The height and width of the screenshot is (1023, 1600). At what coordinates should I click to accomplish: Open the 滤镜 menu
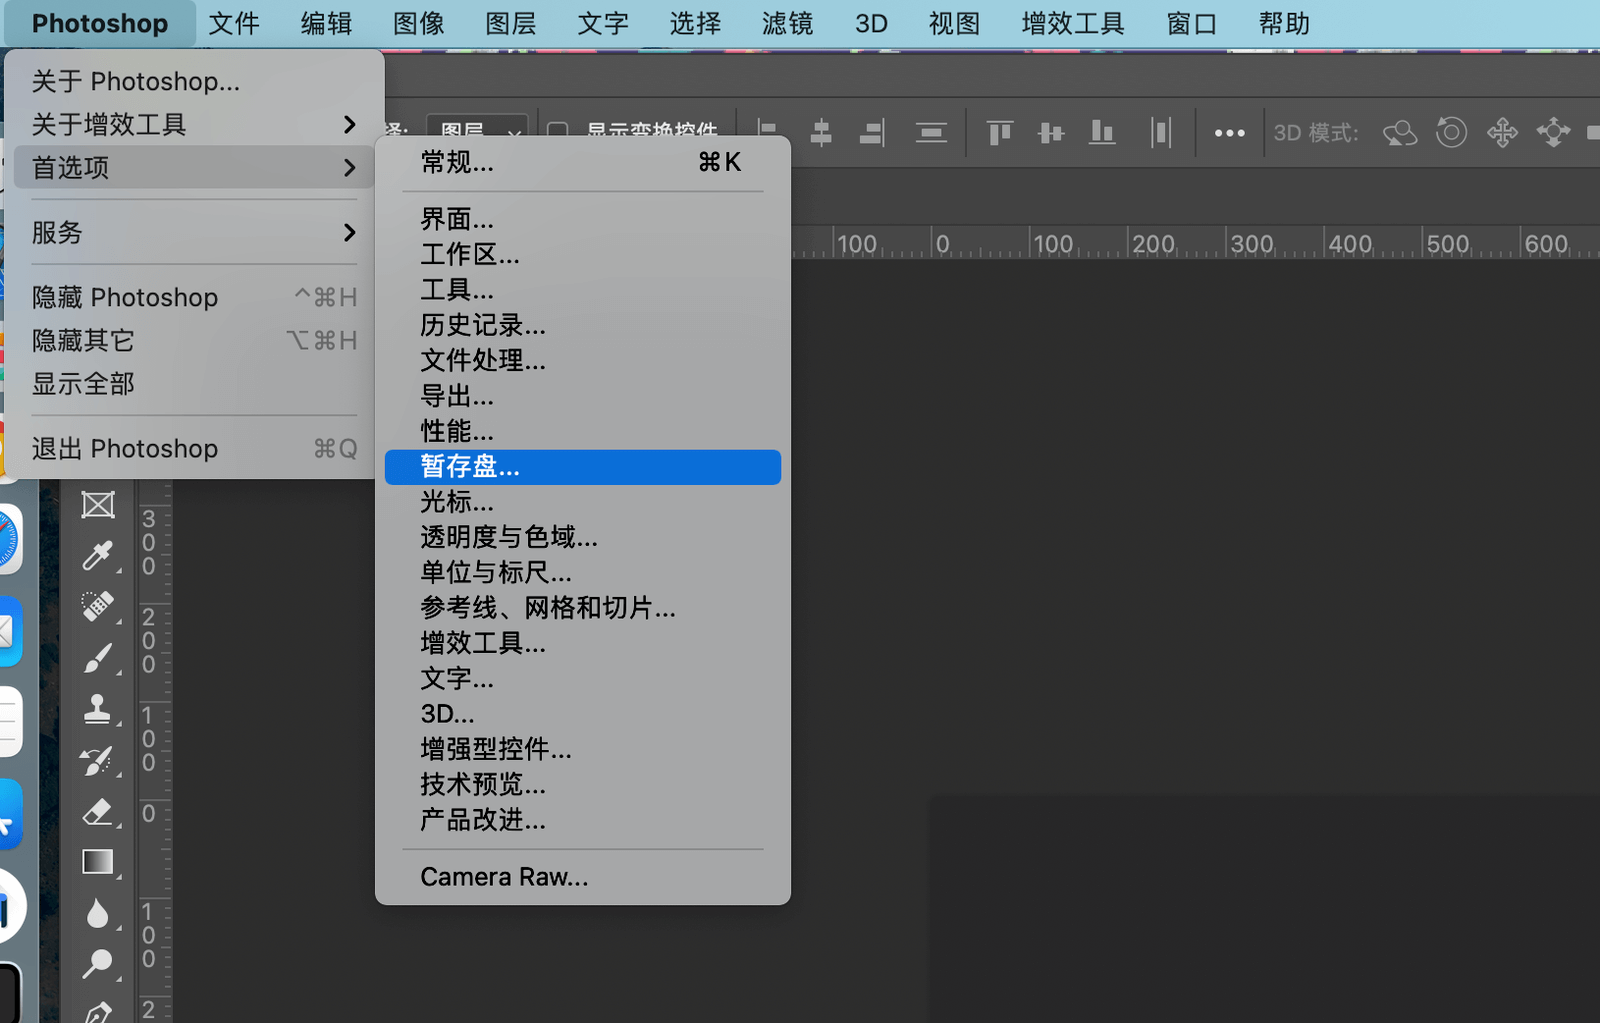787,23
